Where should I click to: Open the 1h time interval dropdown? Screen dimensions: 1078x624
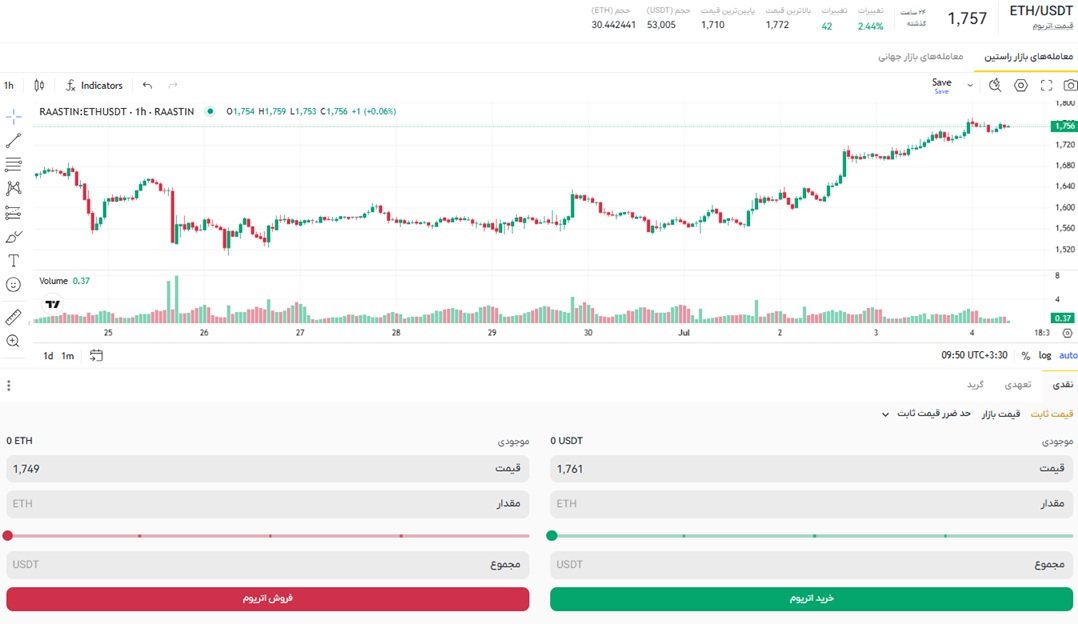click(9, 85)
